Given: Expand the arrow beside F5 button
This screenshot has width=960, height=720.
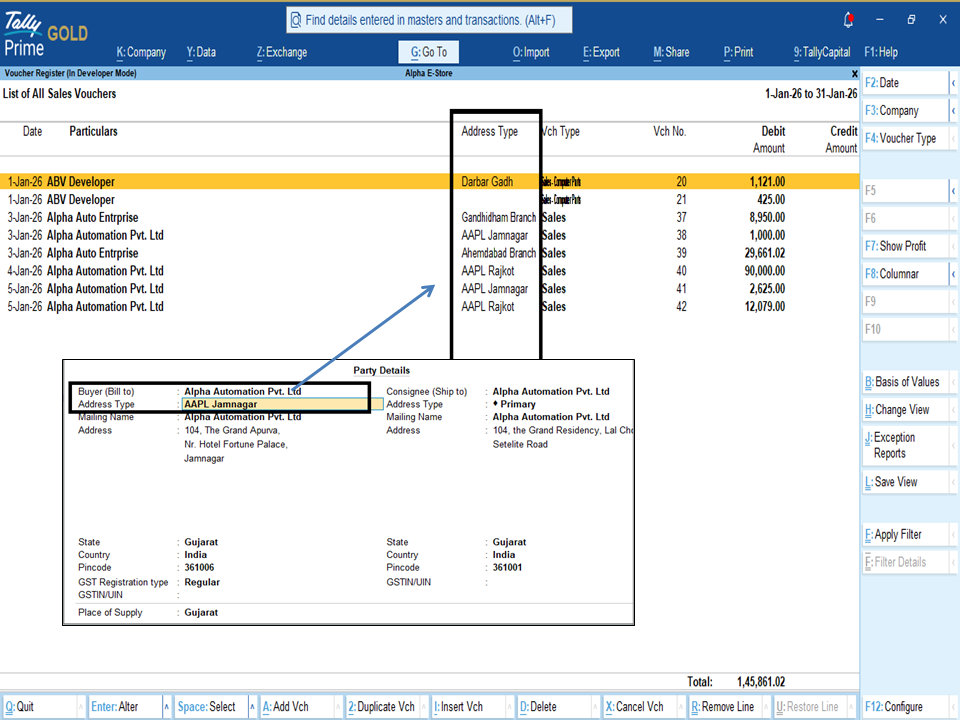Looking at the screenshot, I should 953,190.
